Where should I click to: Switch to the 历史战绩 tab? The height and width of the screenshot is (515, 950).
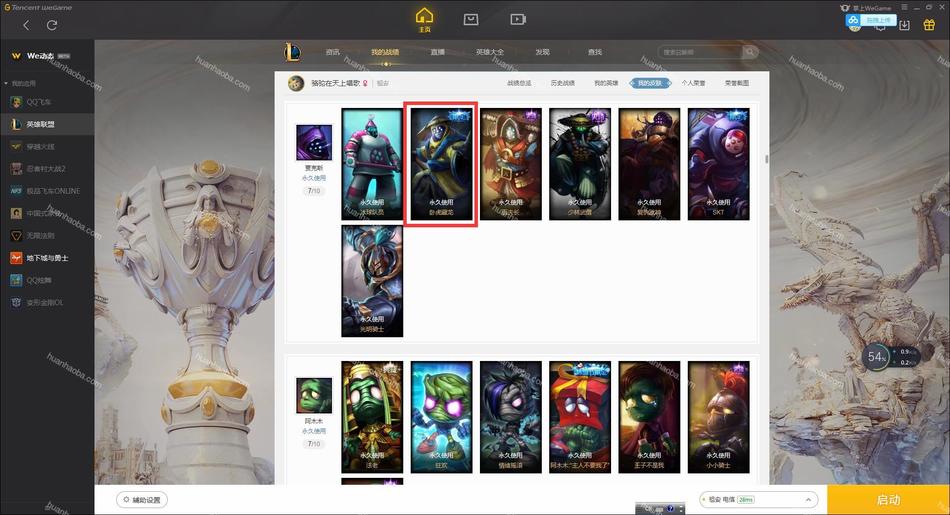(x=562, y=83)
